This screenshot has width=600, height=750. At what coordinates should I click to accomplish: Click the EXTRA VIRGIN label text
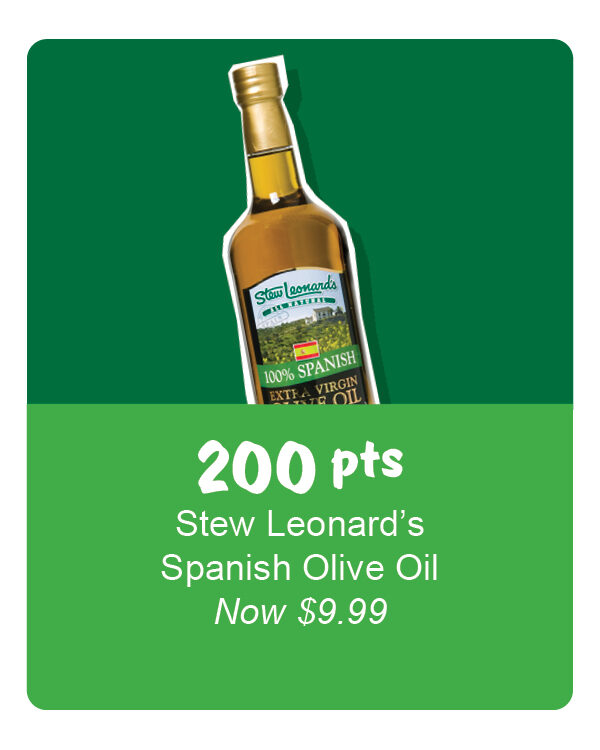click(315, 389)
